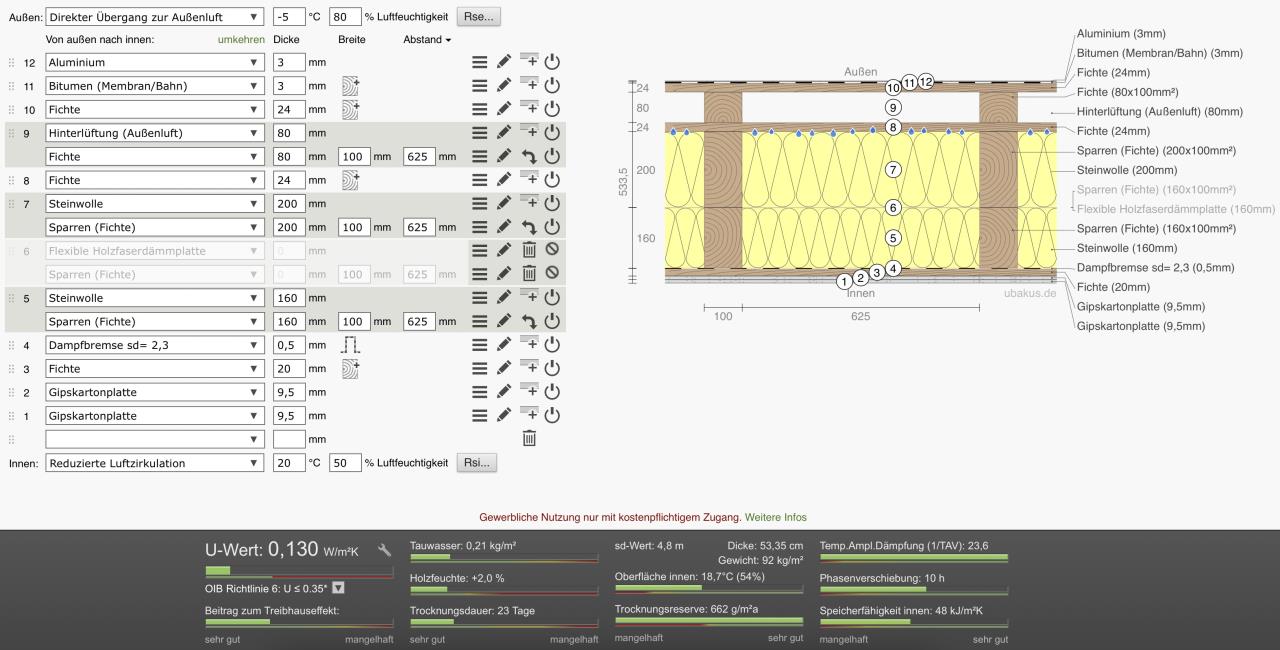Click the thickness field of layer 12 Aluminium
Screen dimensions: 1280x650
point(289,62)
